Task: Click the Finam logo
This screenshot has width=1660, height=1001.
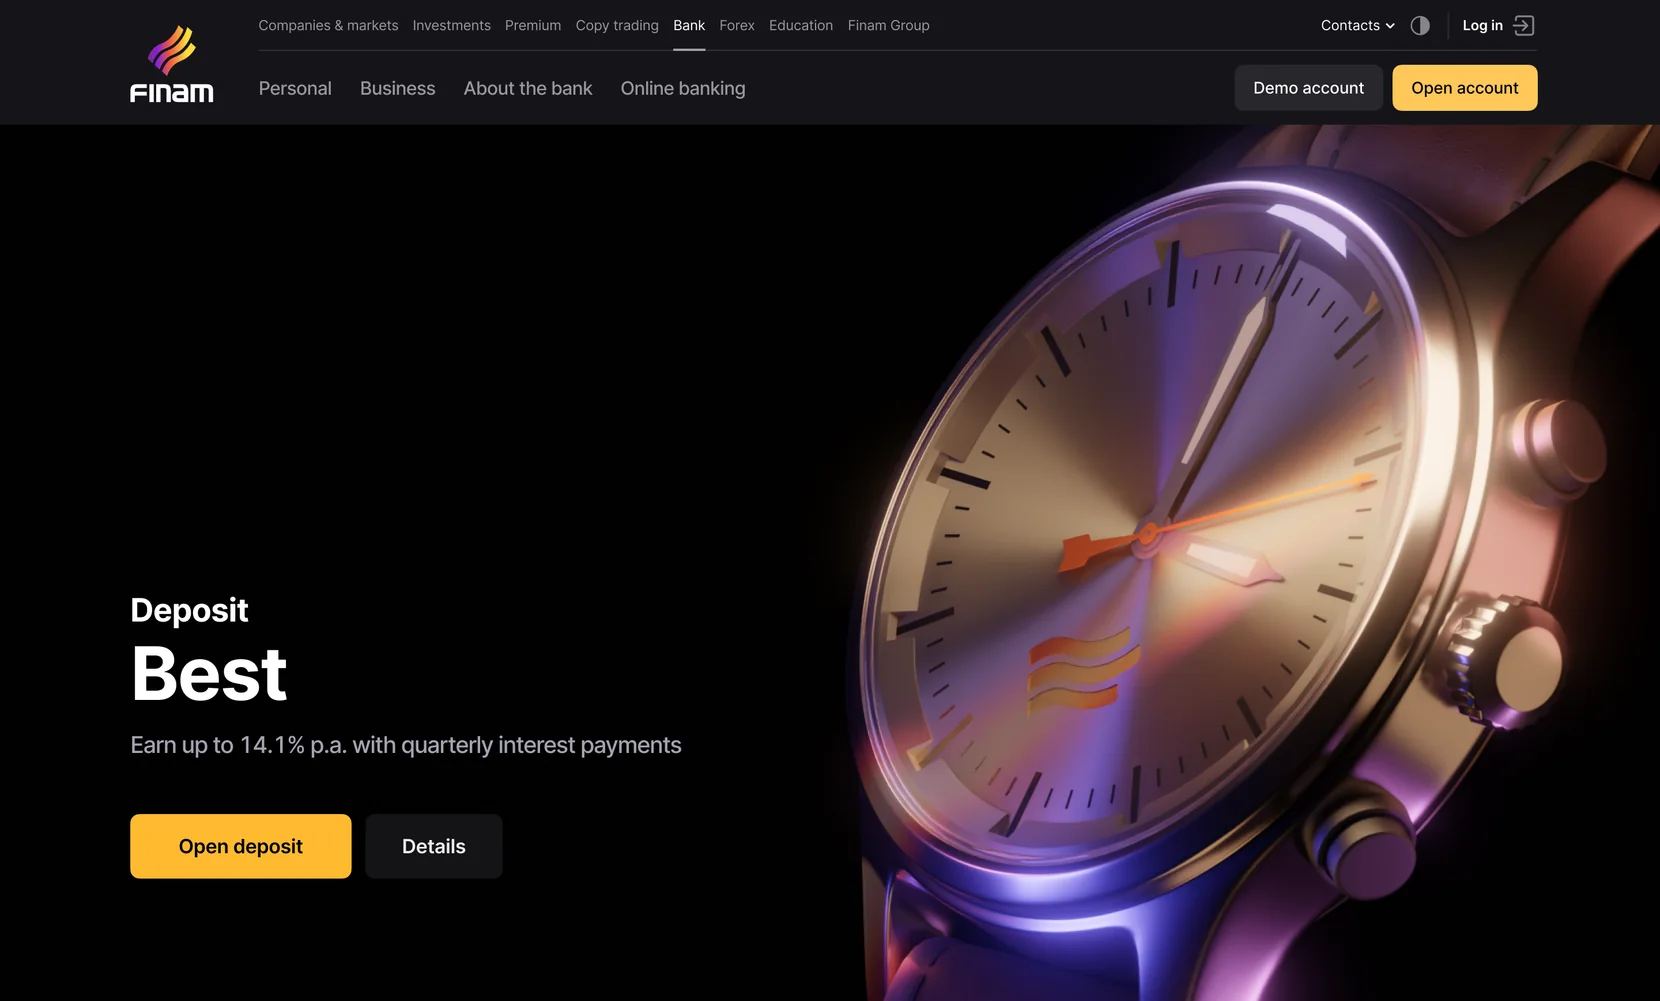Action: (x=171, y=64)
